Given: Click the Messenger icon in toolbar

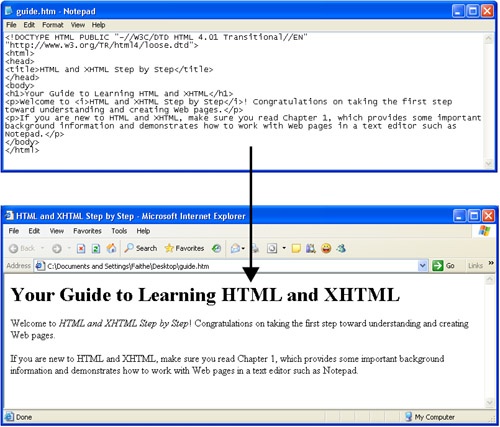Looking at the screenshot, I should coord(341,248).
